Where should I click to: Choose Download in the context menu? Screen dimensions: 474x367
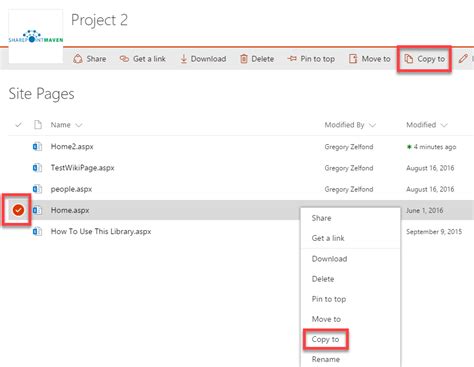point(329,259)
